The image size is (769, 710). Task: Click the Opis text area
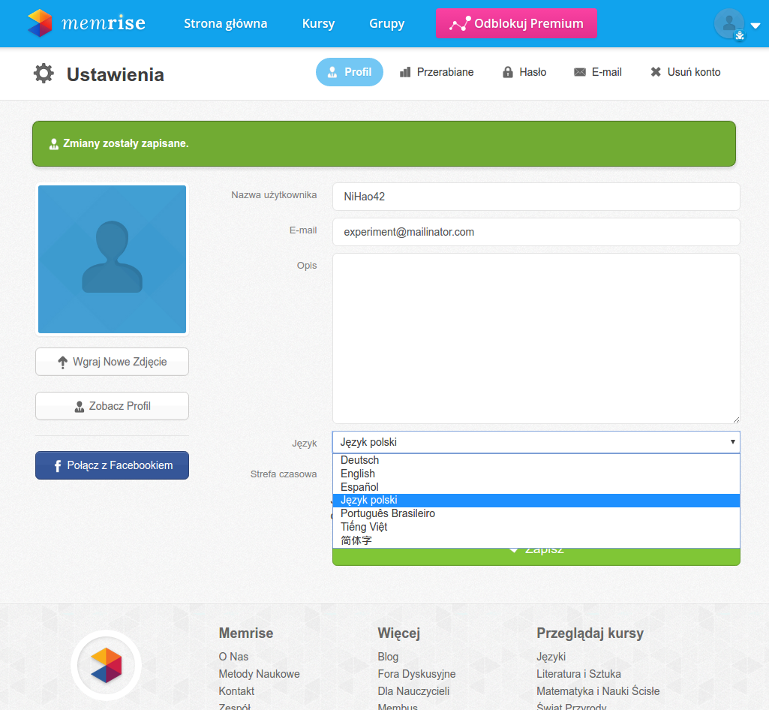tap(536, 338)
